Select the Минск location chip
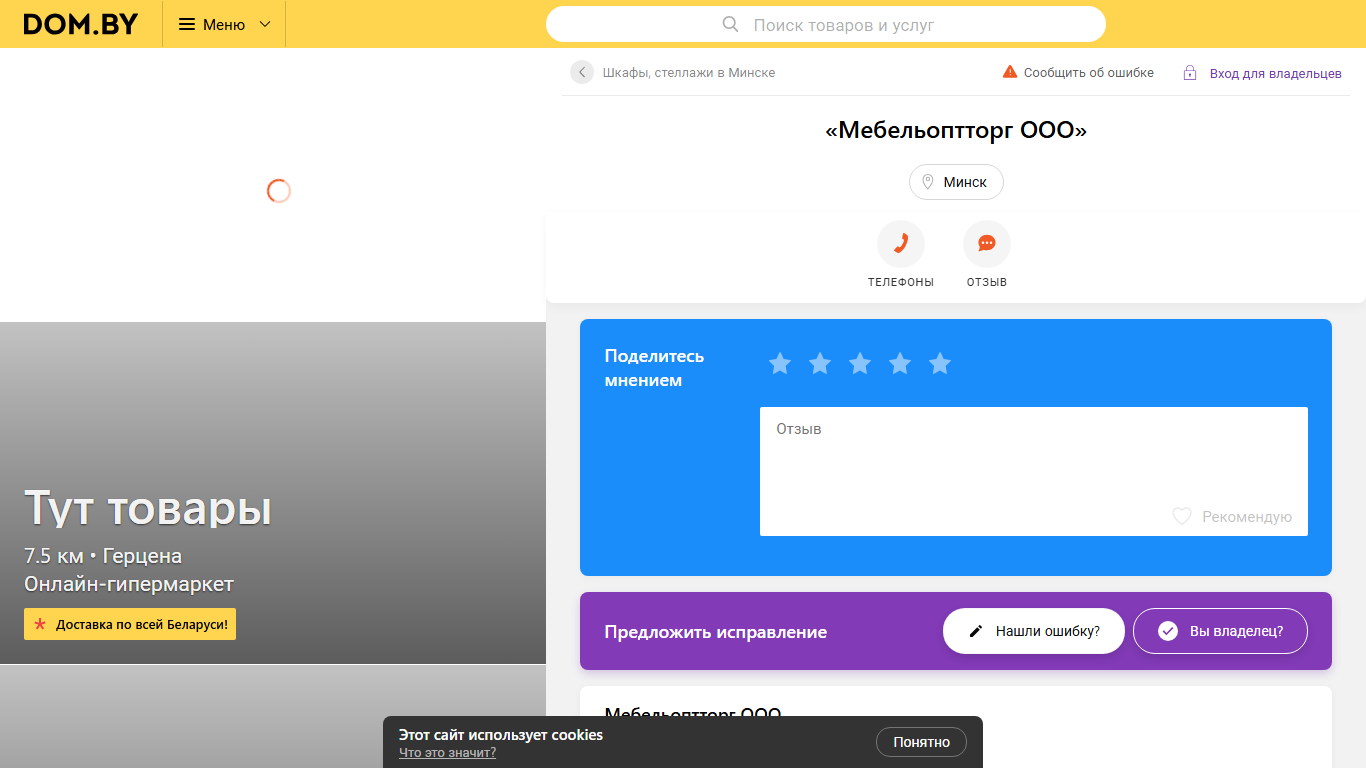 point(956,182)
